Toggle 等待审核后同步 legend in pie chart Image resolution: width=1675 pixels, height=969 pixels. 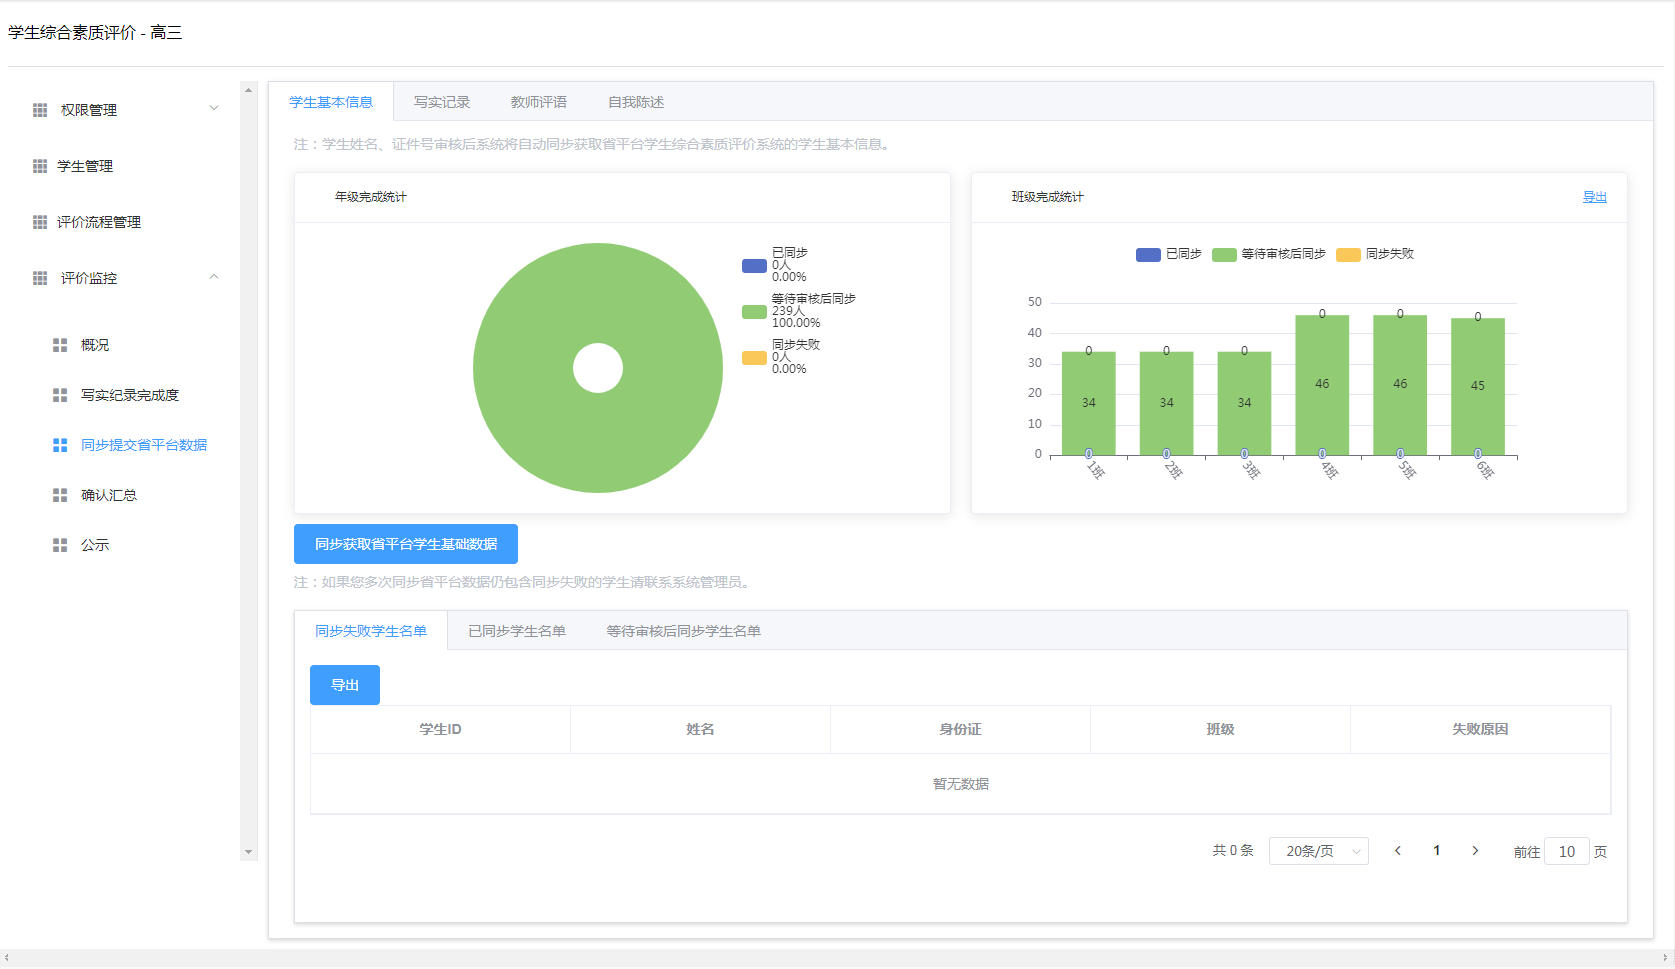(799, 311)
